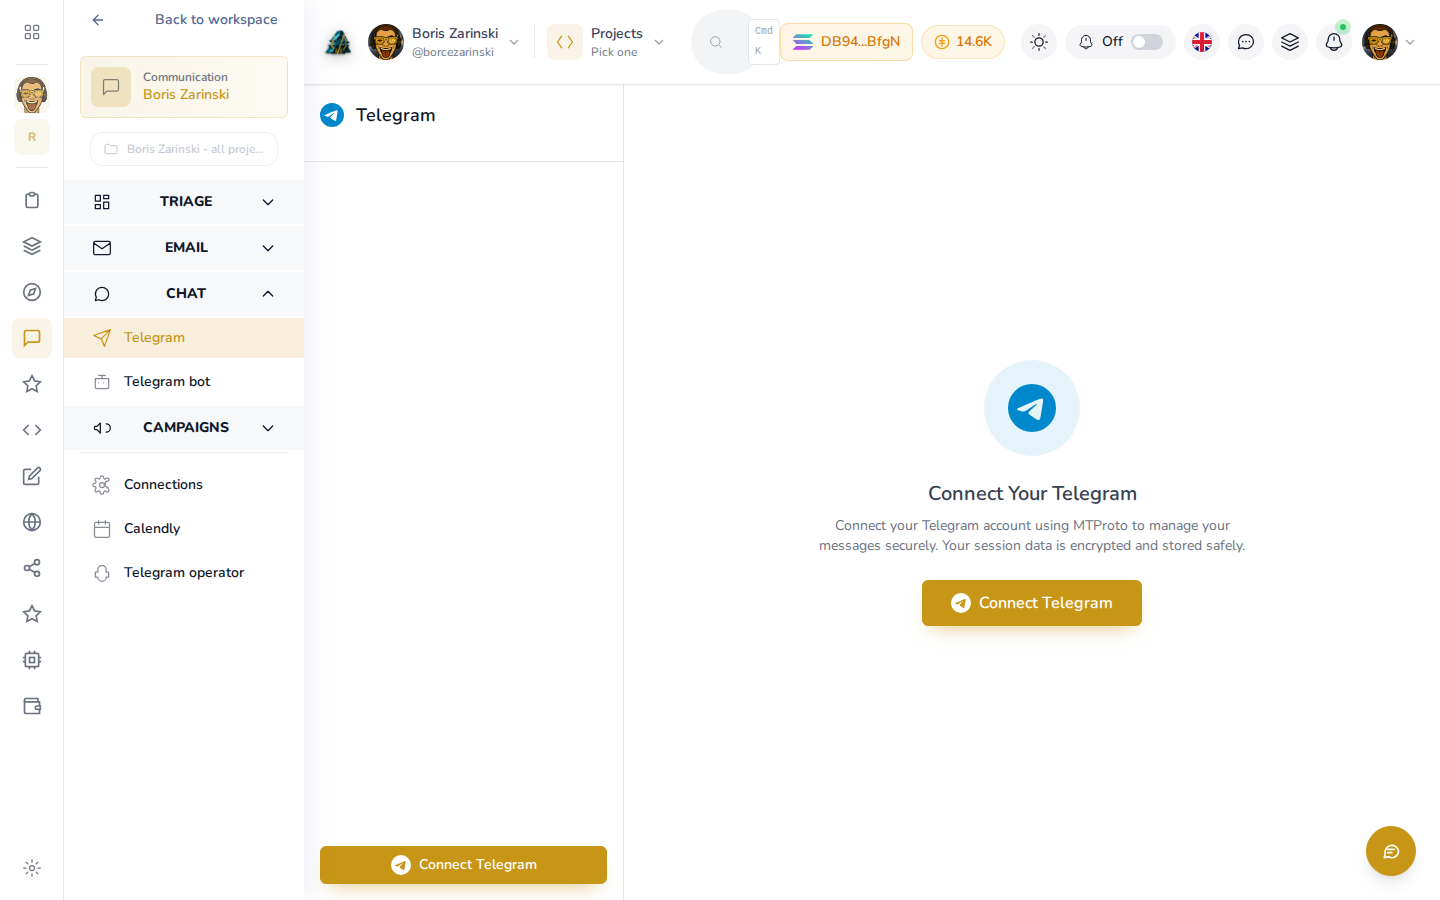Open the processor chip icon in the left rail
Screen dimensions: 1440x900
click(x=32, y=660)
